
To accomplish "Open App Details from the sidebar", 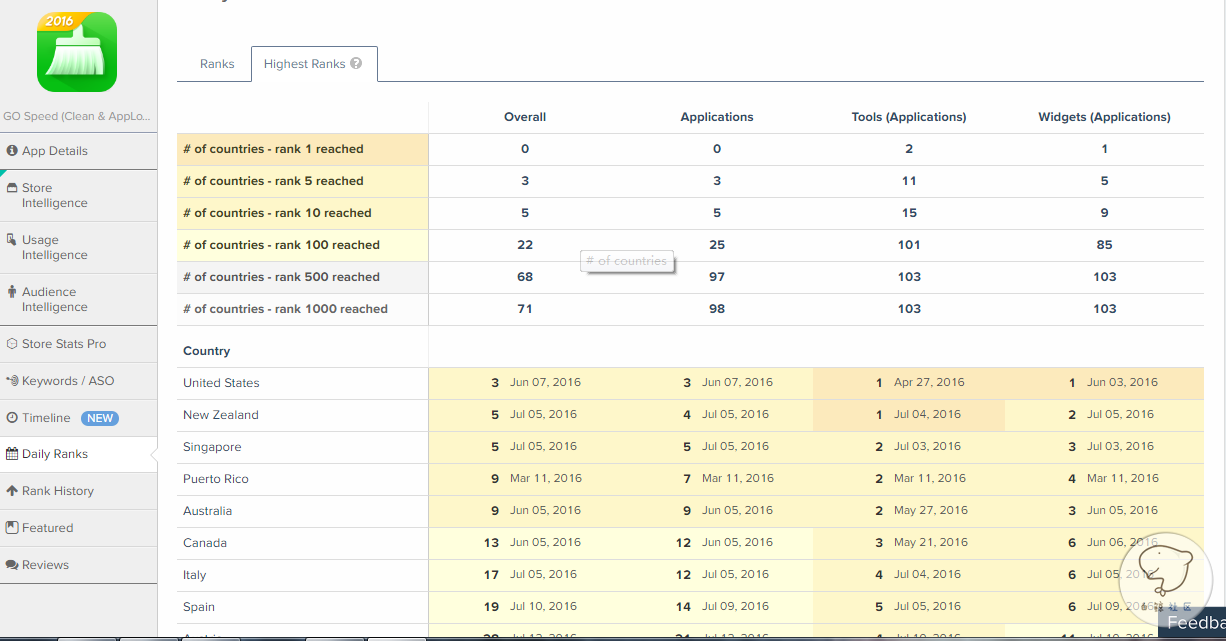I will (x=55, y=151).
